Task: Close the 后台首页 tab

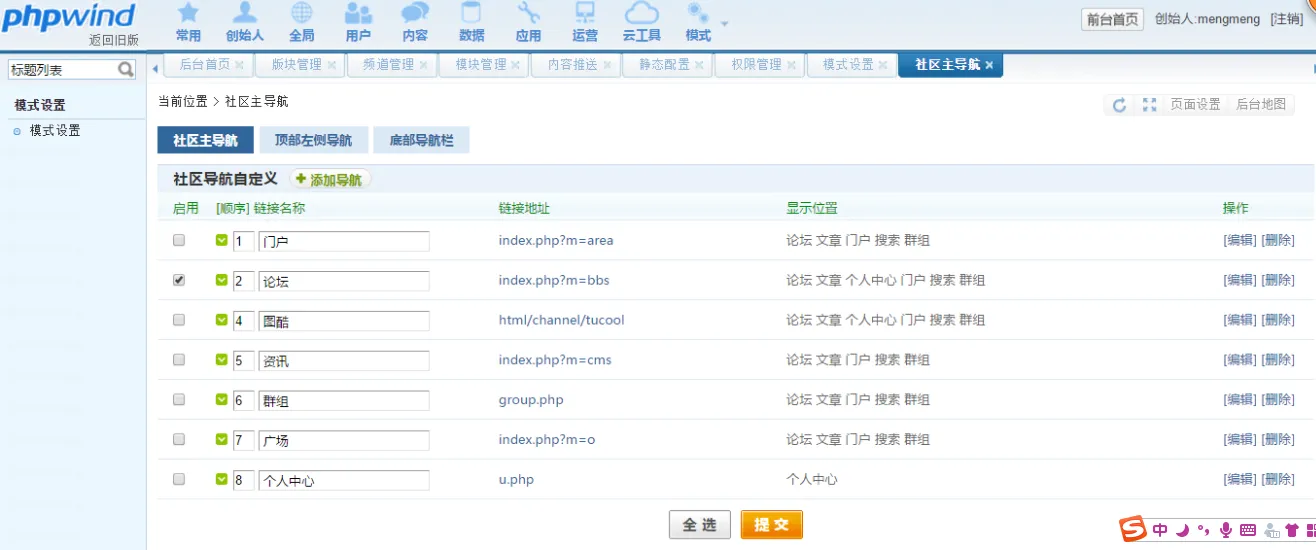Action: [239, 65]
